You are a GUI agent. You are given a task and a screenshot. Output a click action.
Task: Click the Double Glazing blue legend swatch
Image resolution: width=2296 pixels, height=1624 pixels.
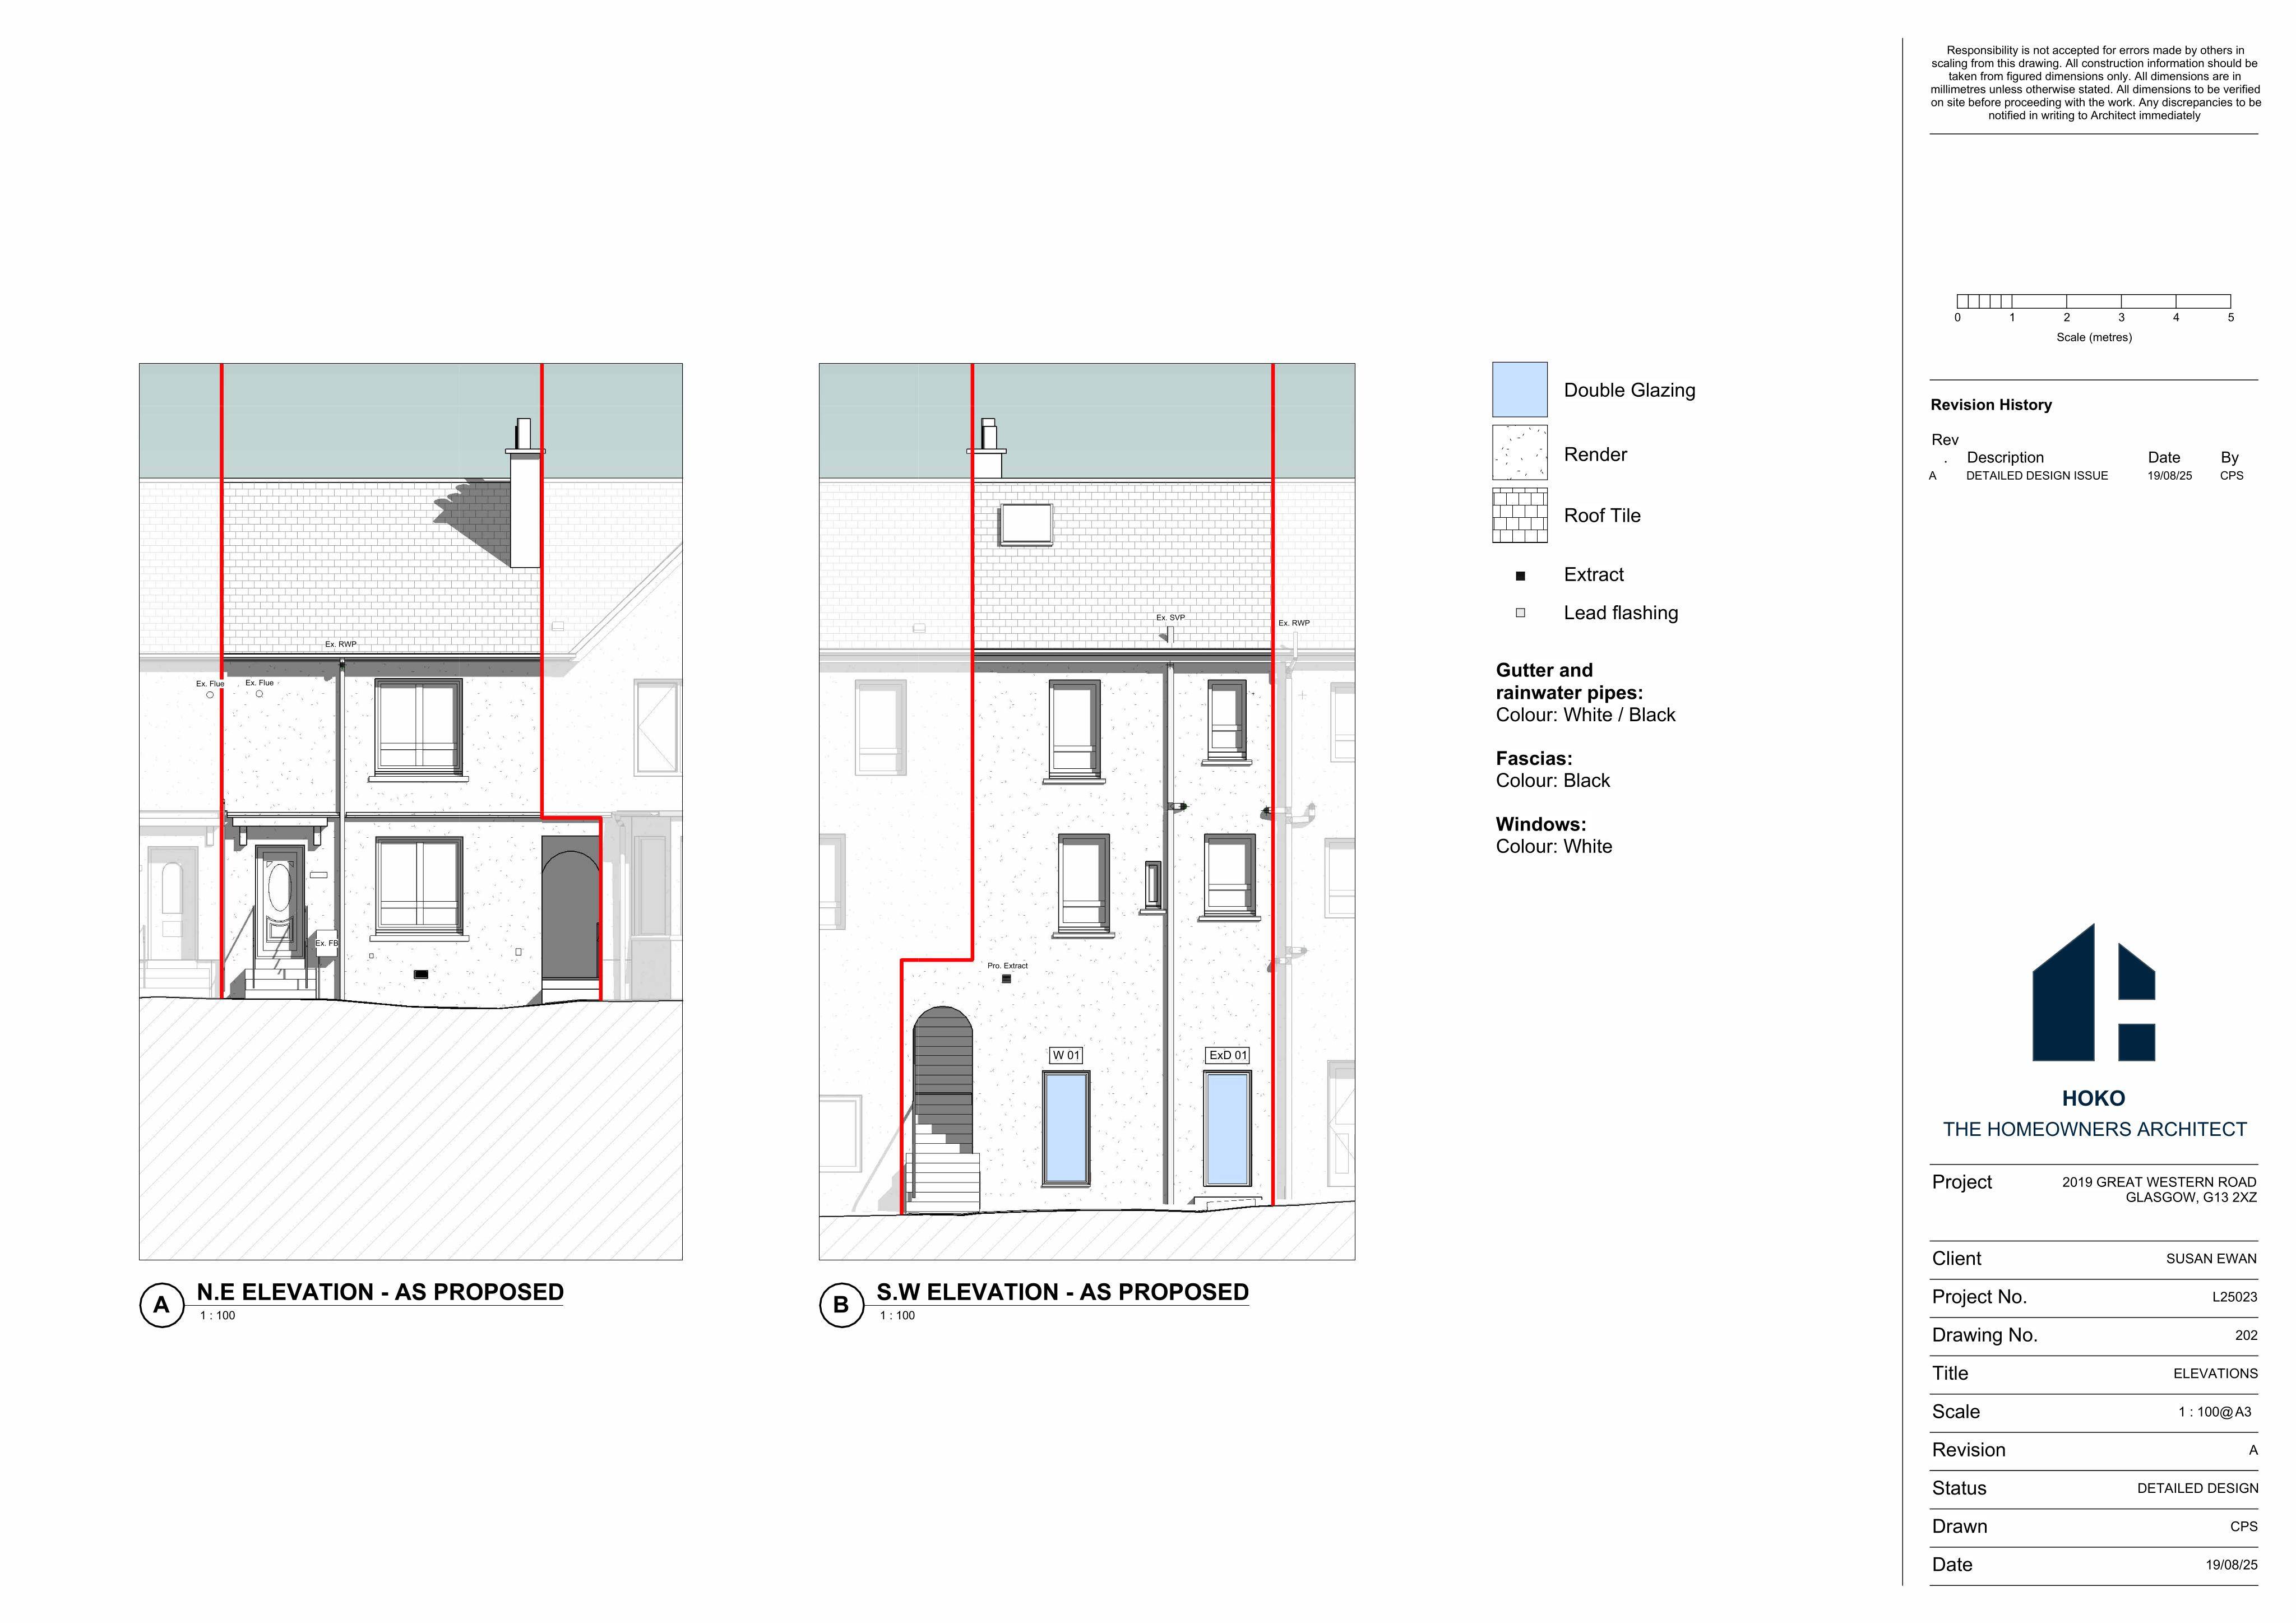point(1520,390)
